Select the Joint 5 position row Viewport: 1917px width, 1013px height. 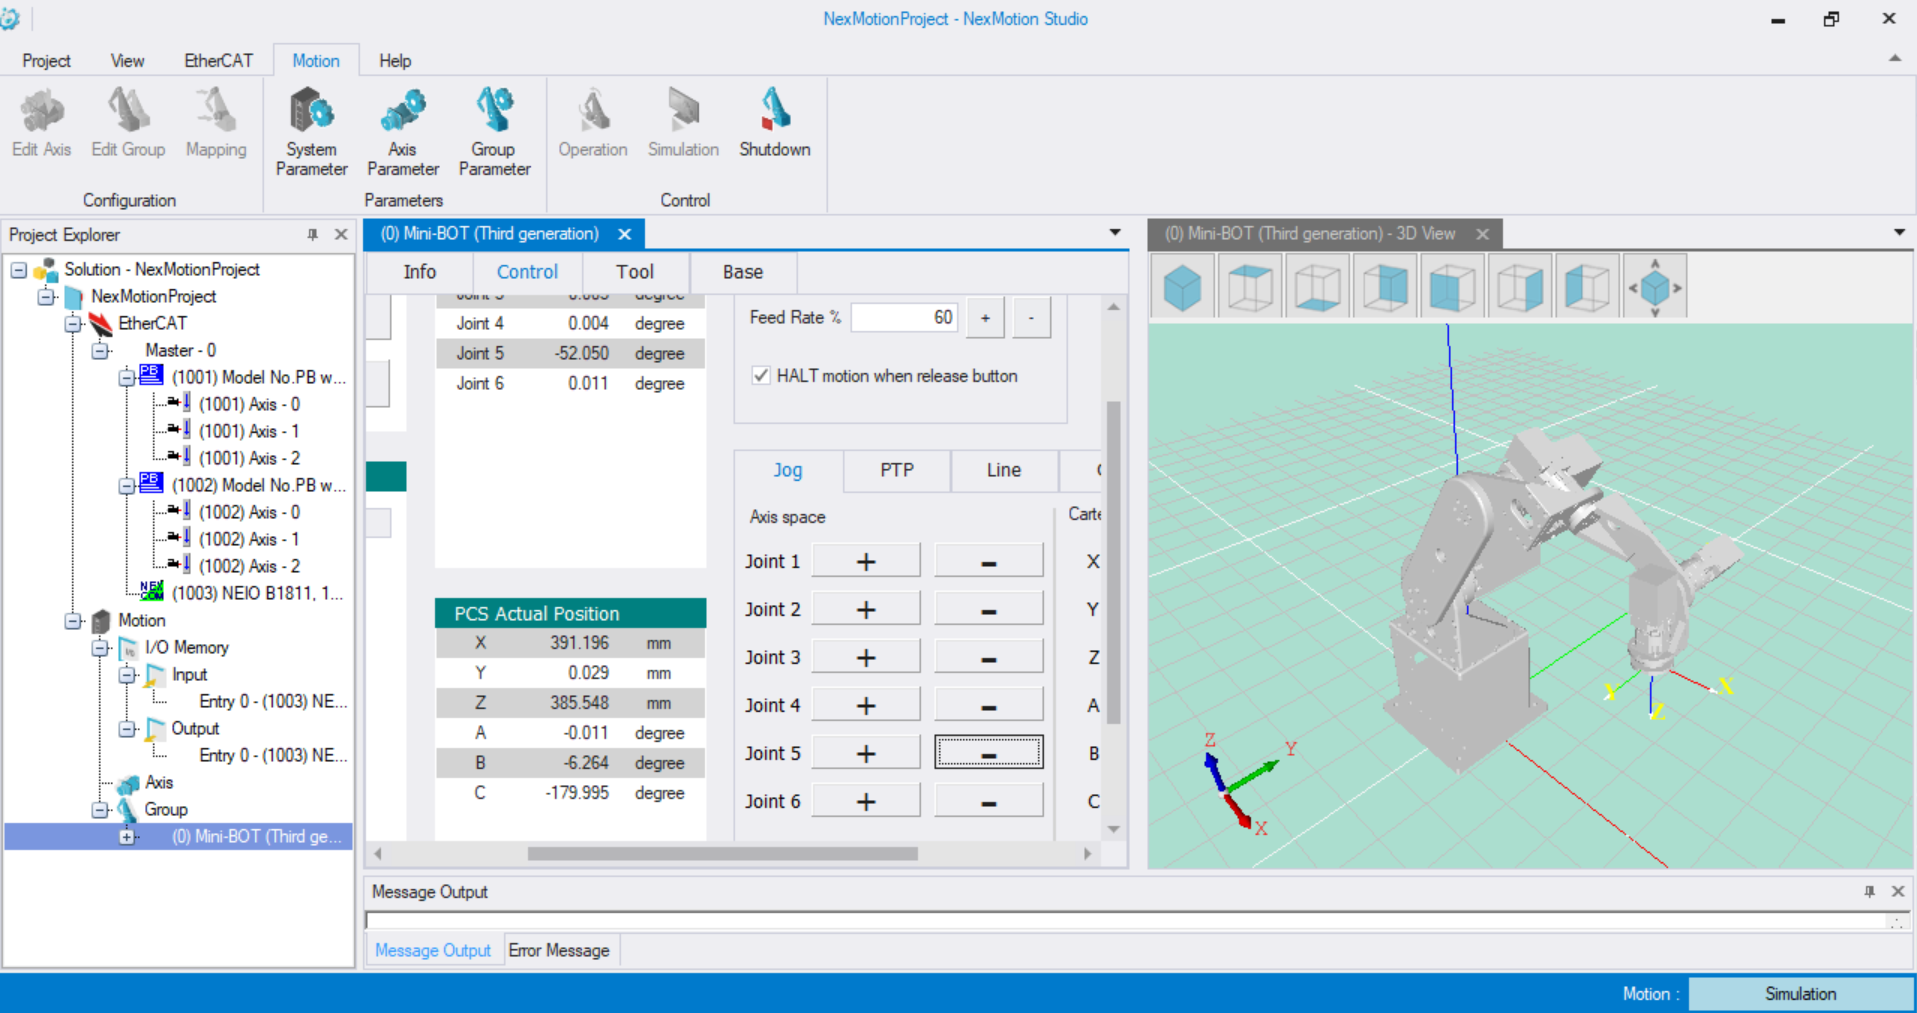pos(570,353)
